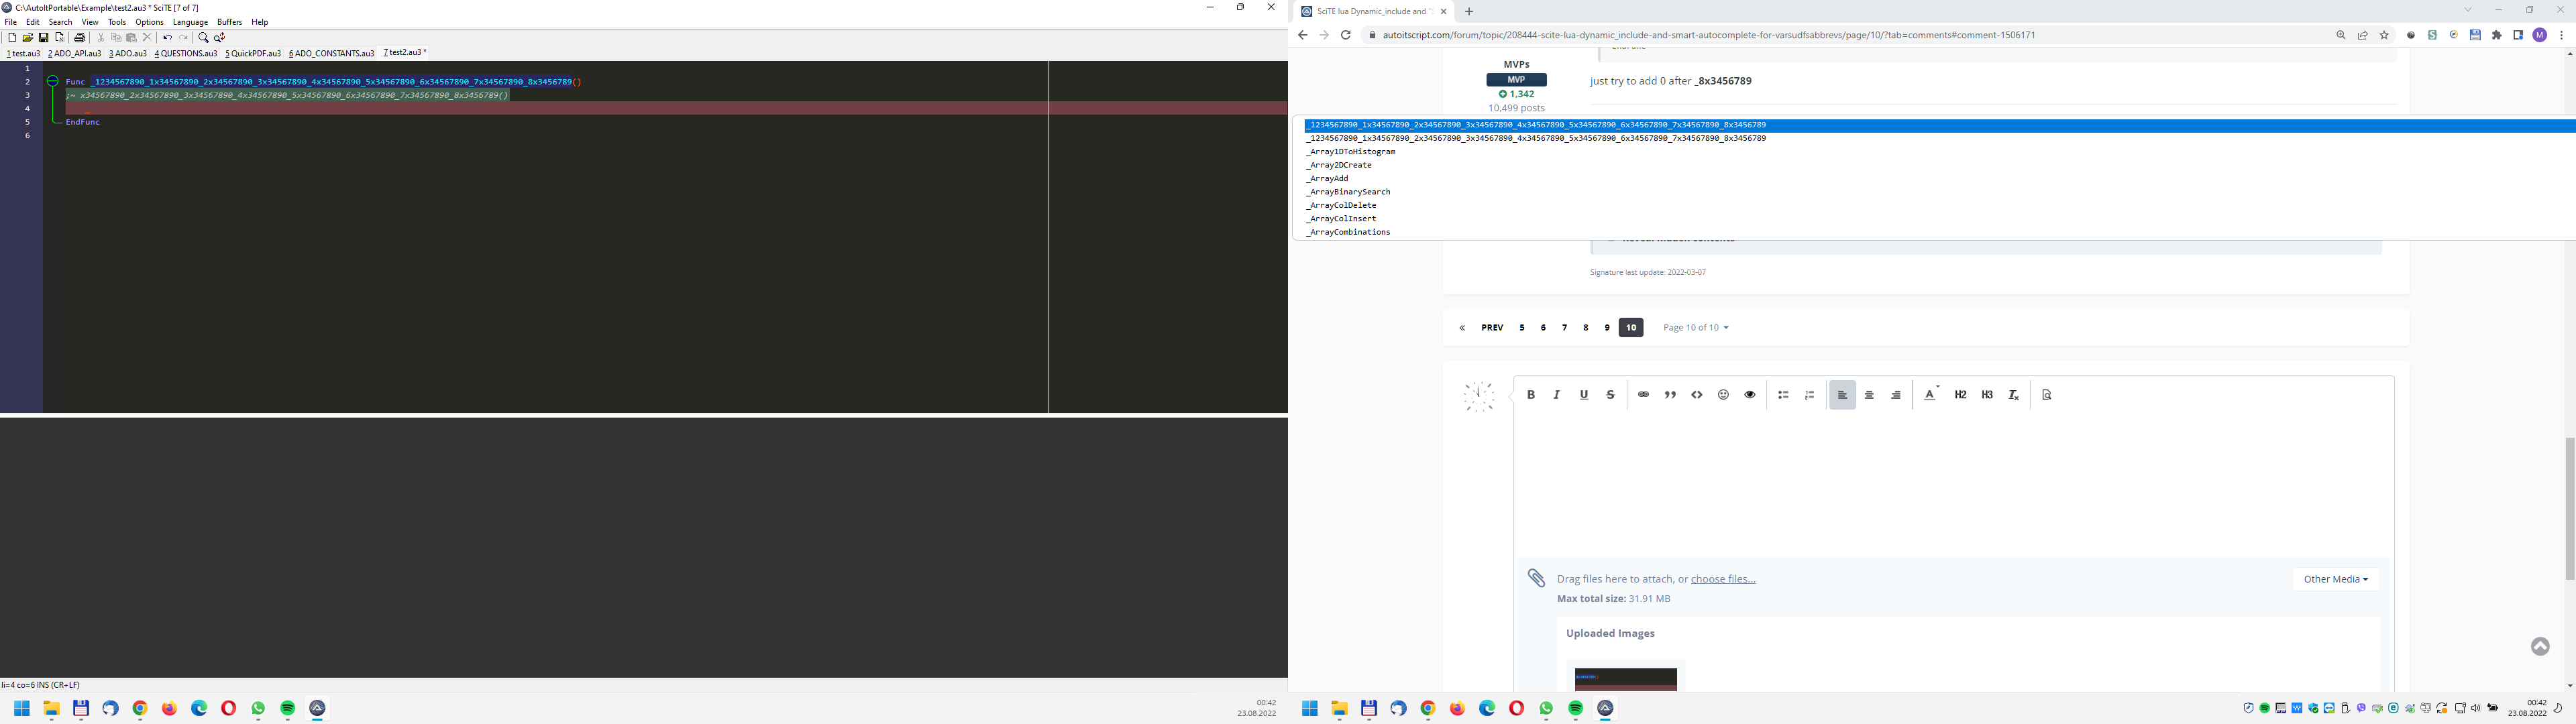Delete selection using SciTE X icon
This screenshot has height=724, width=2576.
(x=147, y=38)
